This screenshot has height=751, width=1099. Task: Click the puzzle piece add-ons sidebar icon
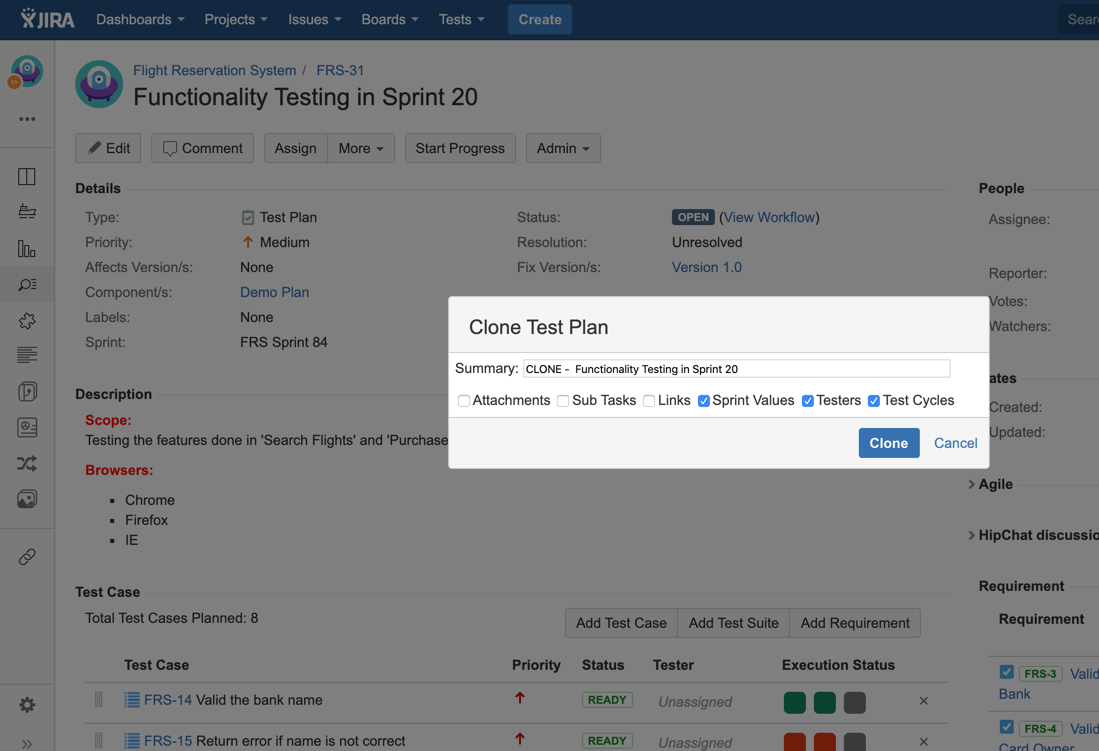27,320
